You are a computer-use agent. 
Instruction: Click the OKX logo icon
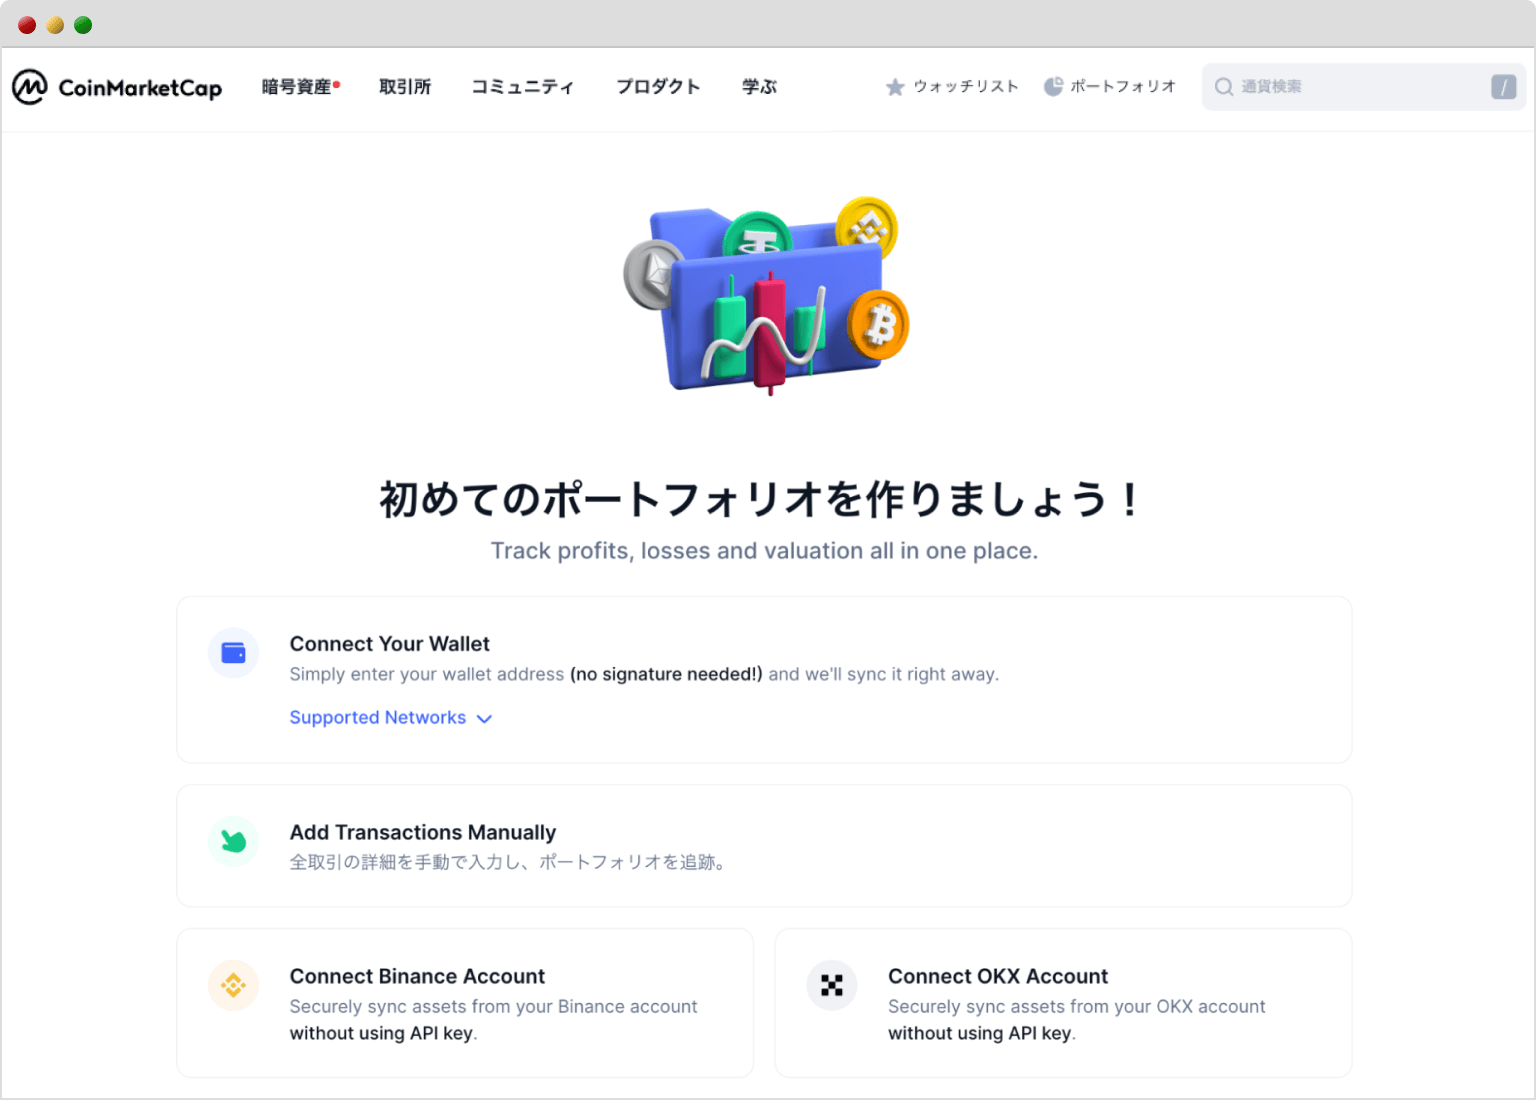point(832,985)
